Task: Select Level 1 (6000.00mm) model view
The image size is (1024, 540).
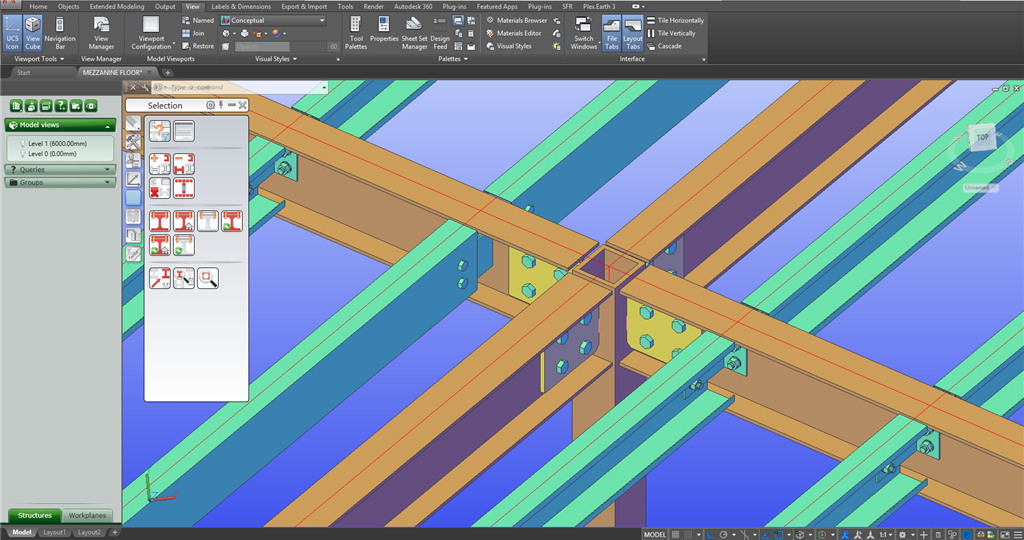Action: click(x=60, y=144)
